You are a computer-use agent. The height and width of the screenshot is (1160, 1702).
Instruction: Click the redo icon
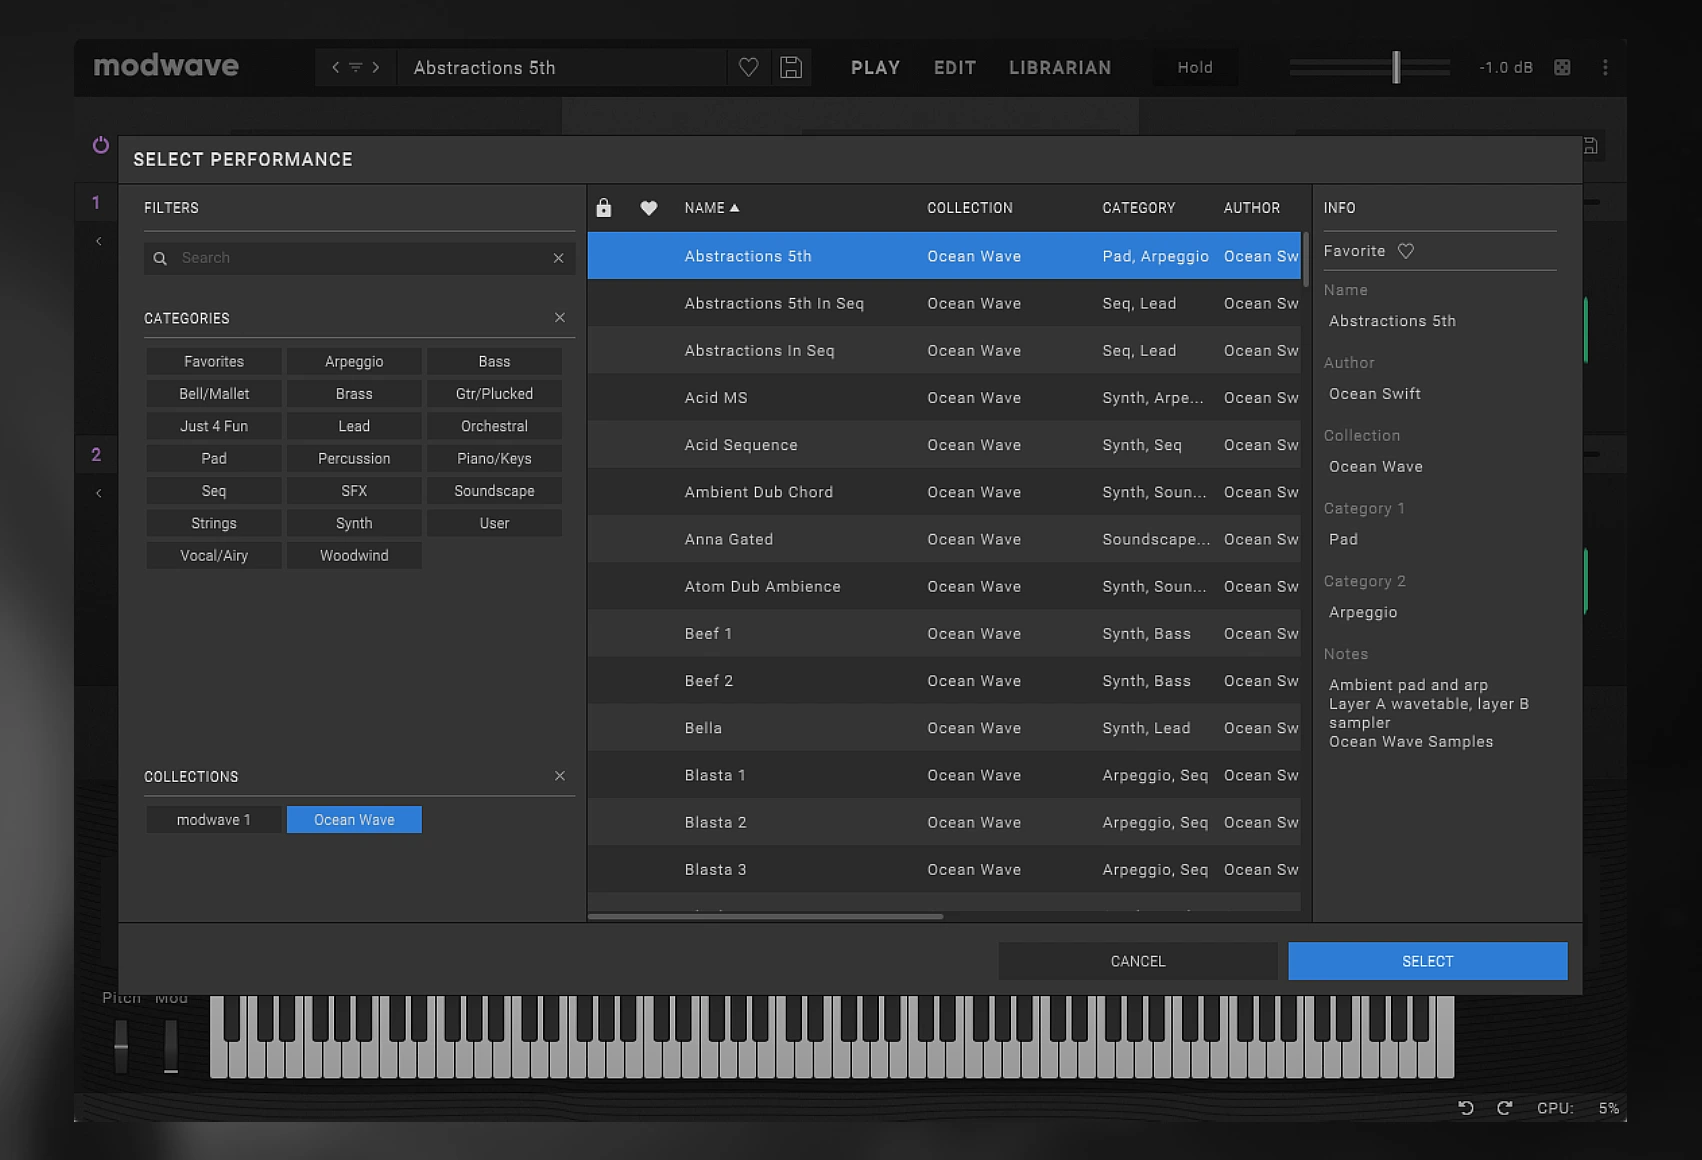(x=1504, y=1107)
